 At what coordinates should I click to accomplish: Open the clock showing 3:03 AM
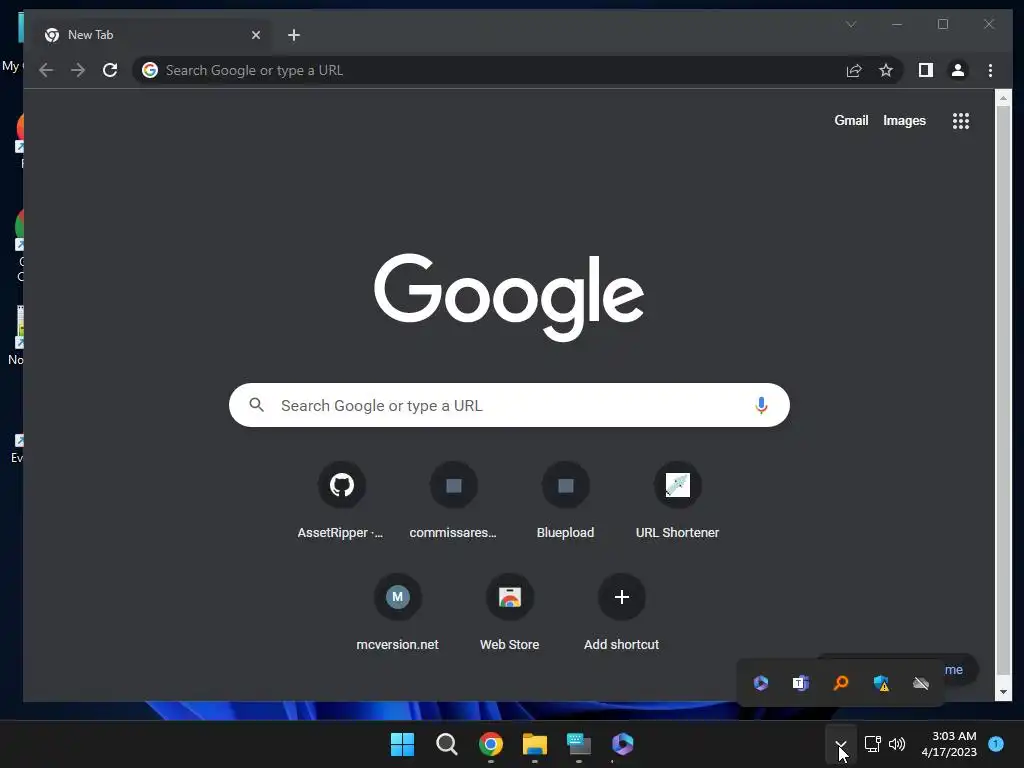click(949, 744)
